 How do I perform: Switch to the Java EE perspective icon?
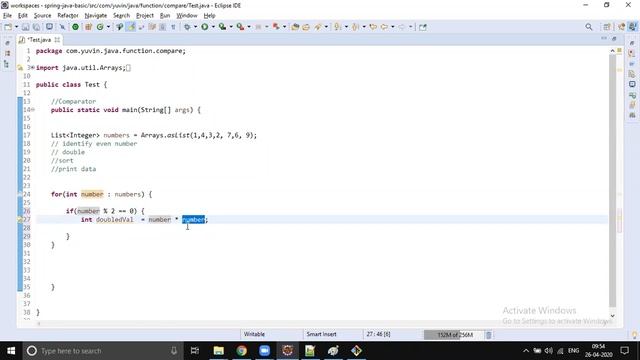[x=621, y=27]
